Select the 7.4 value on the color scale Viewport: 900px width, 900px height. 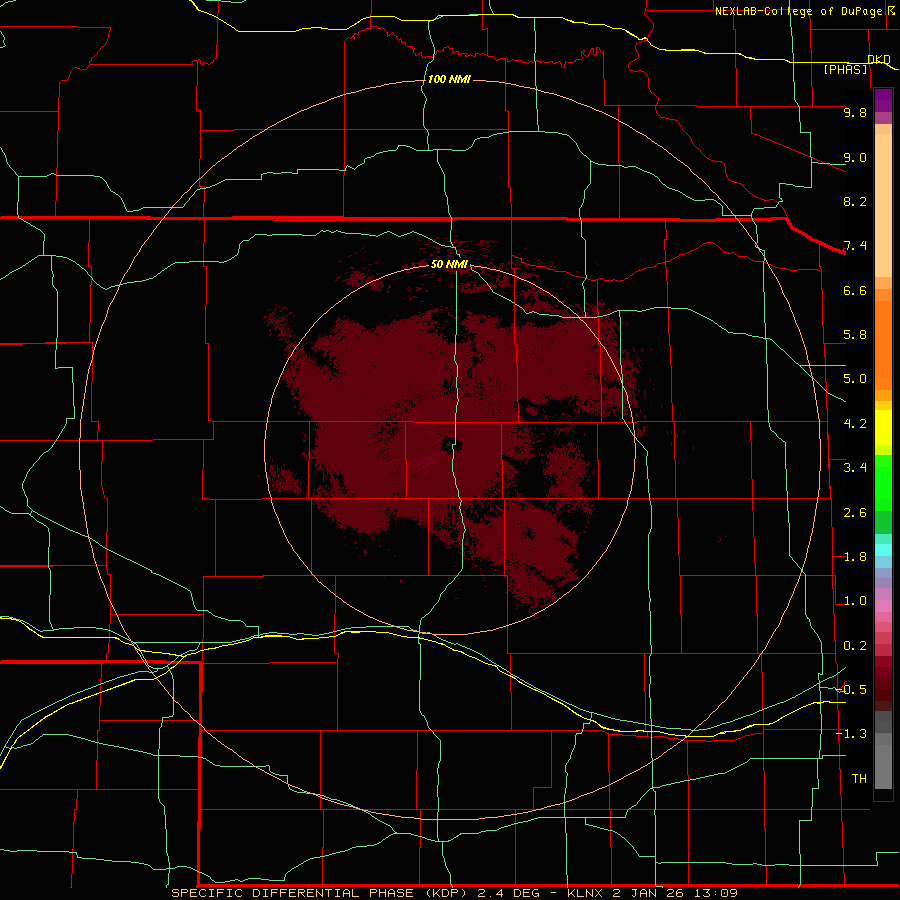[855, 246]
